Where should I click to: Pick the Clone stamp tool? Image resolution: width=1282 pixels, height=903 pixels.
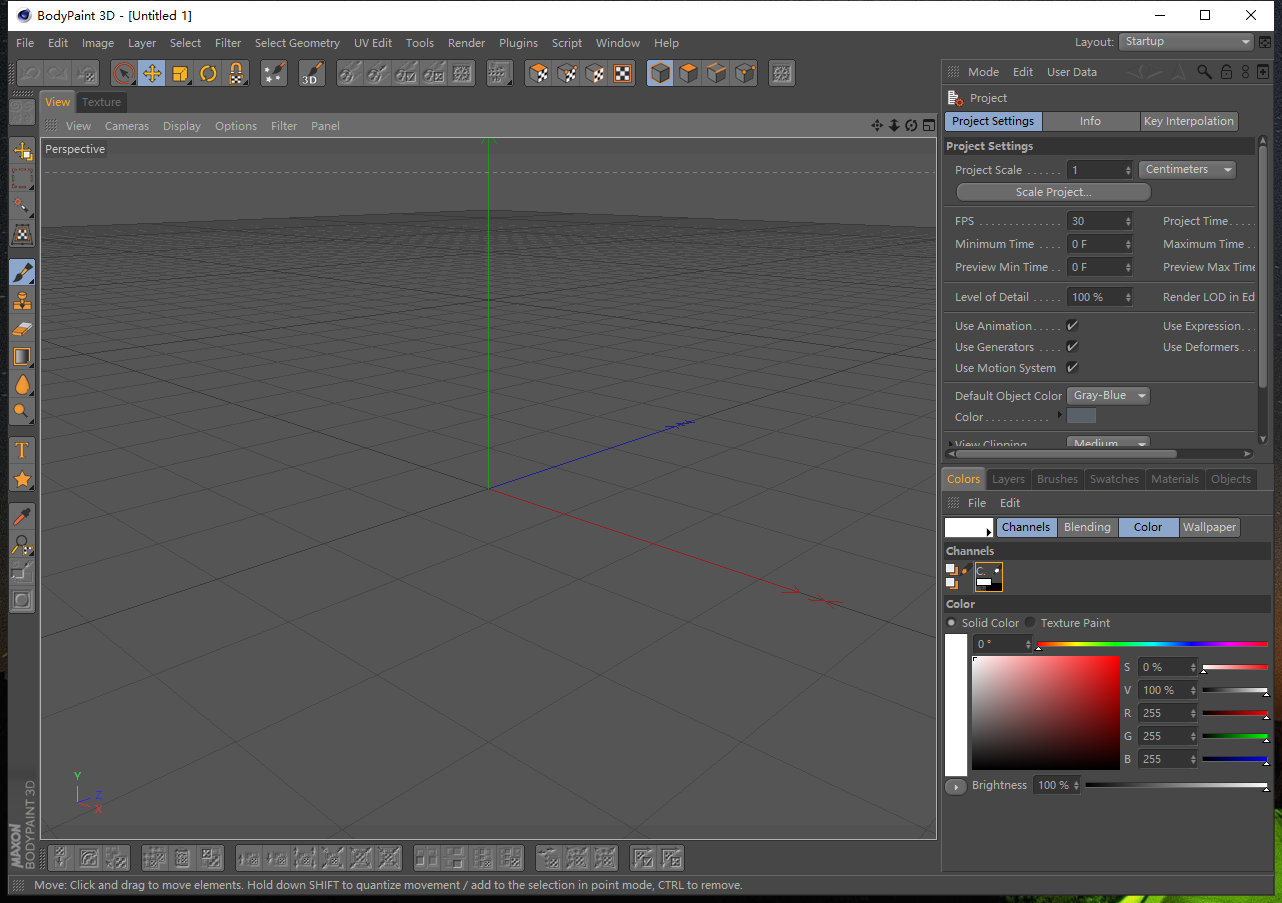(22, 301)
